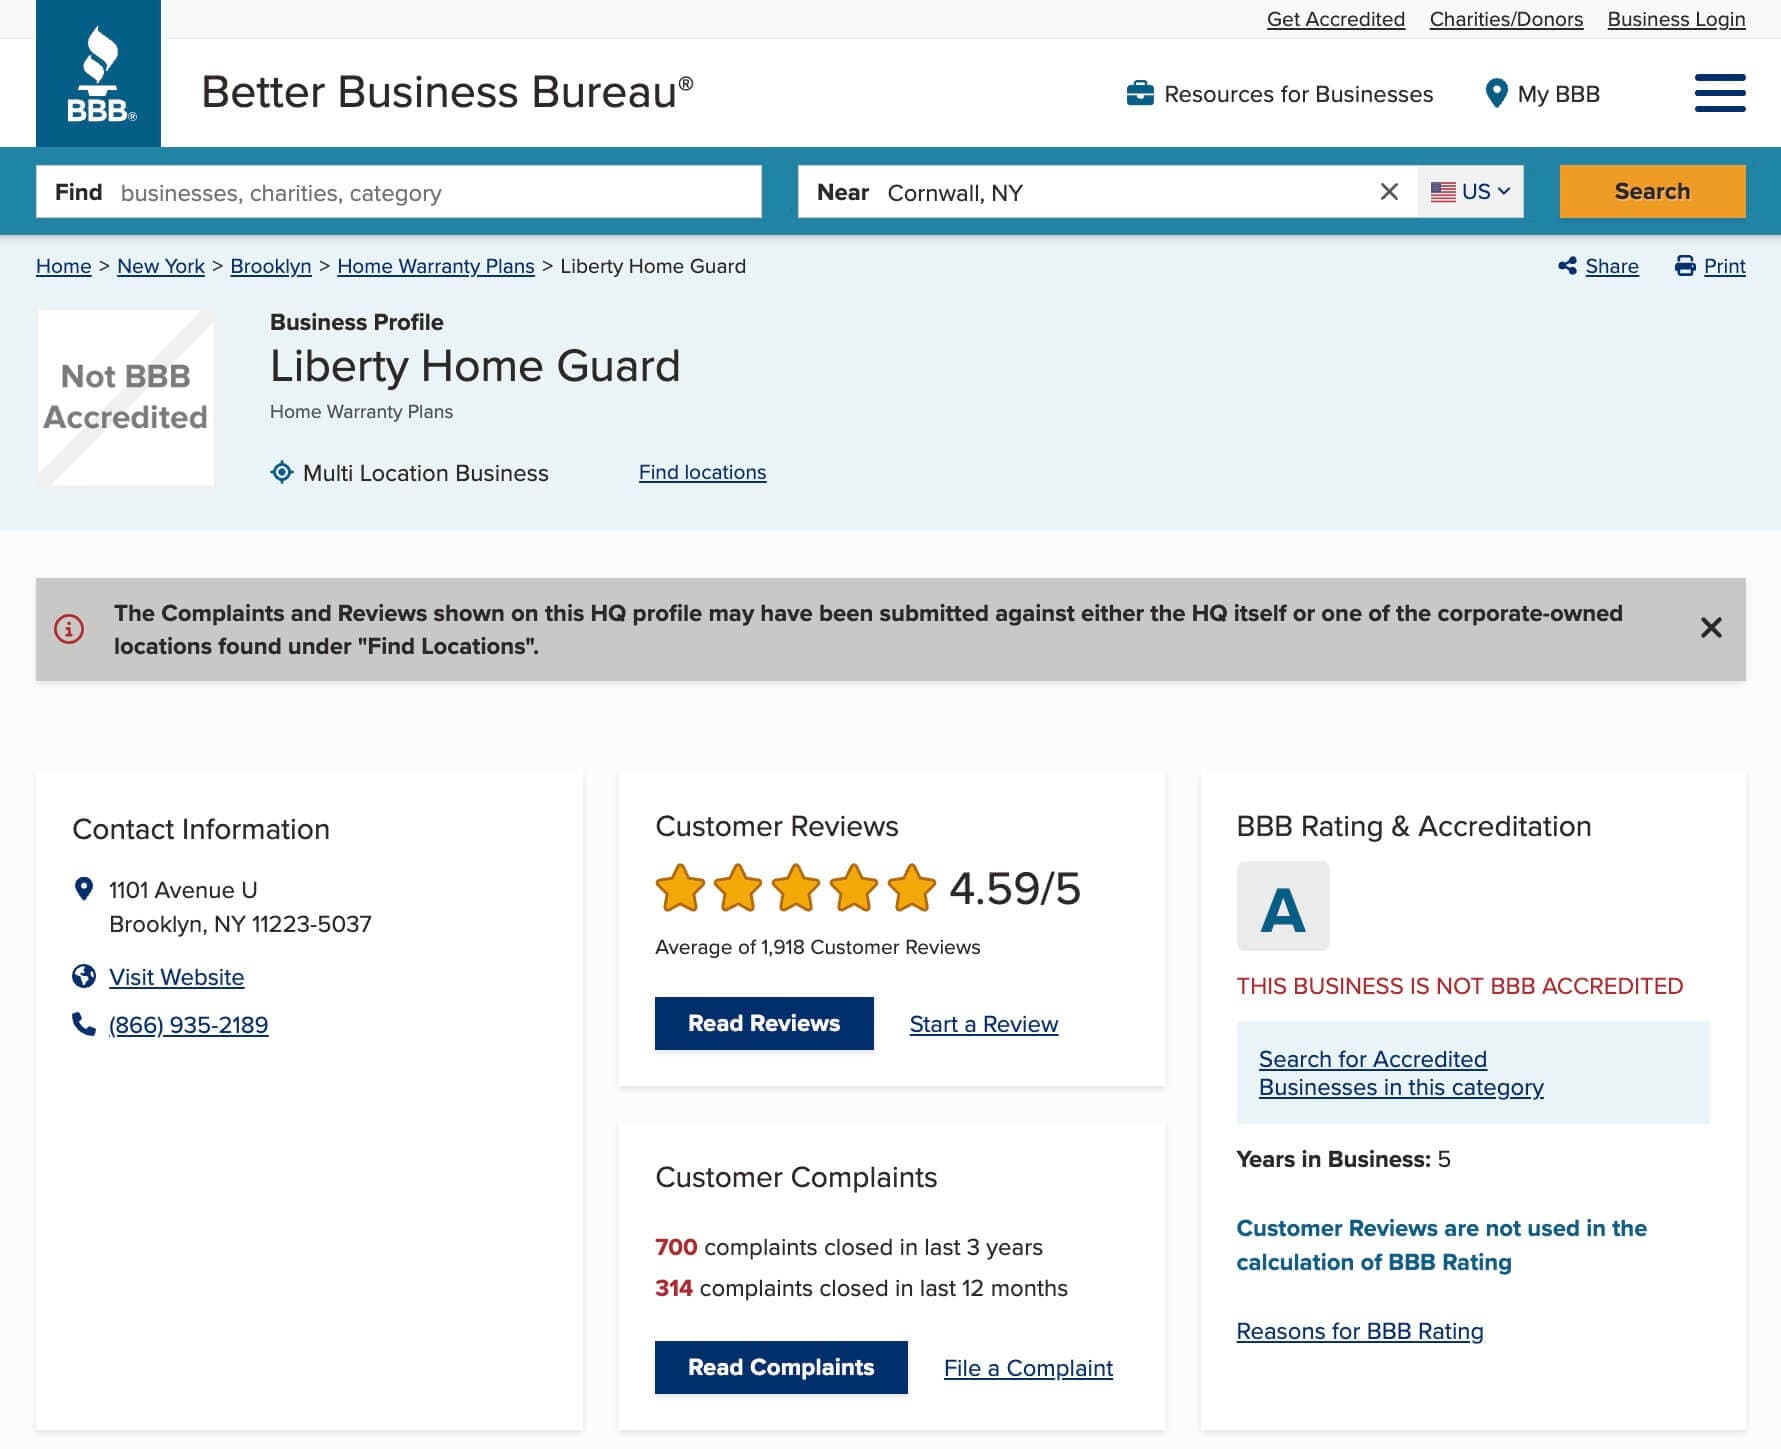Image resolution: width=1781 pixels, height=1449 pixels.
Task: Open File a Complaint link
Action: [x=1028, y=1368]
